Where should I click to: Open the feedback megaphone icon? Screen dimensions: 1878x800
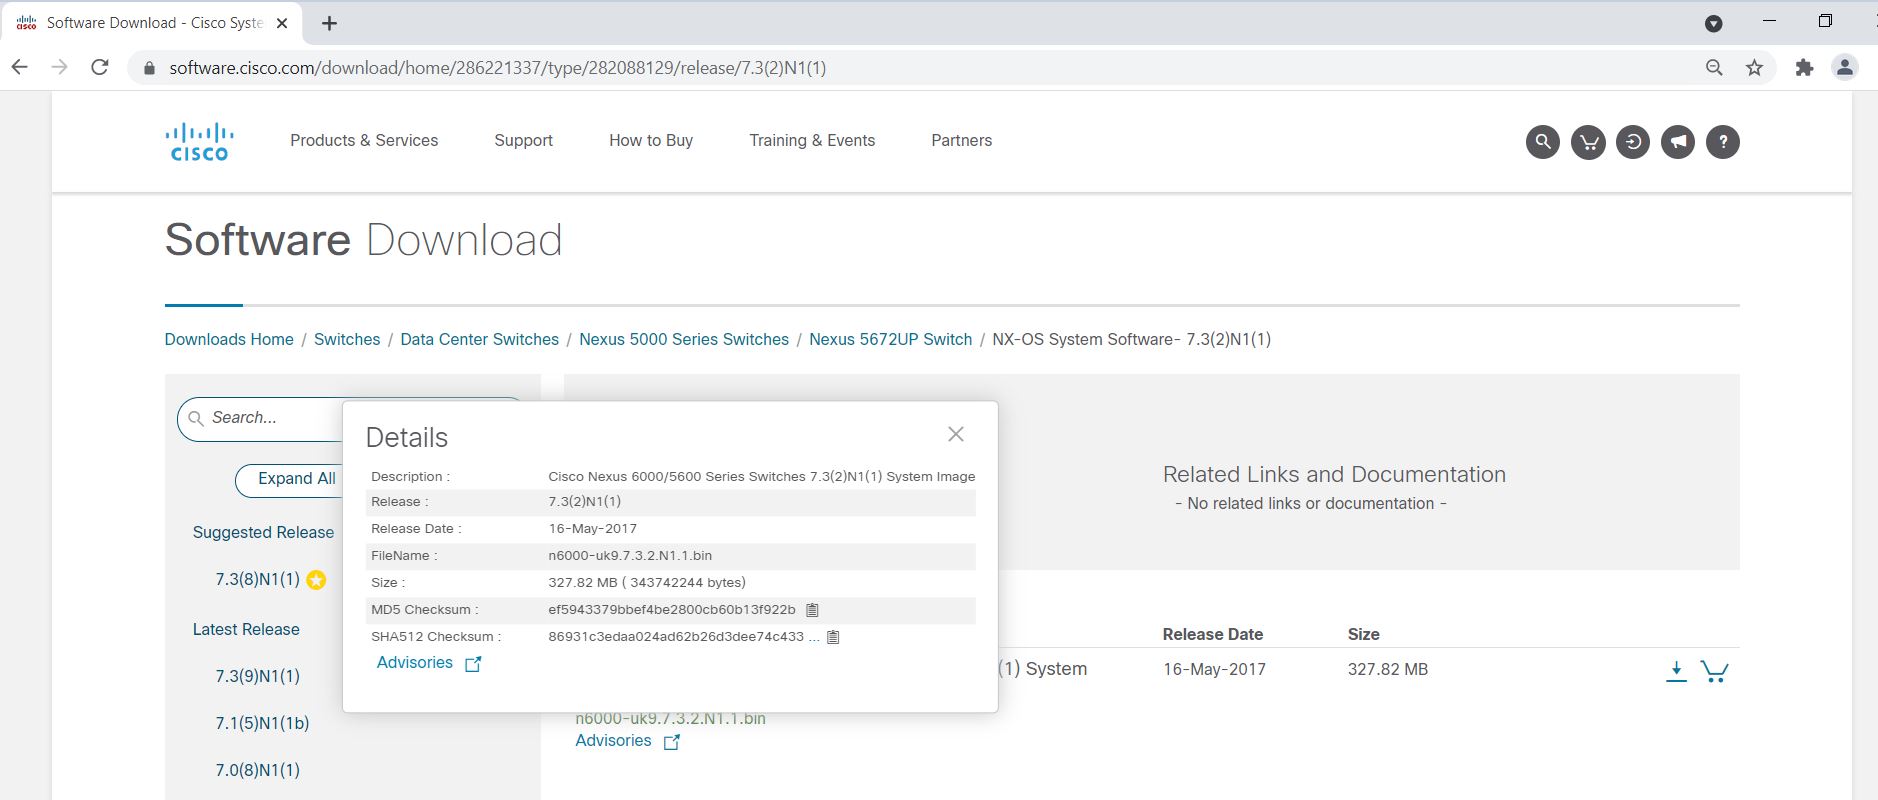click(x=1678, y=142)
